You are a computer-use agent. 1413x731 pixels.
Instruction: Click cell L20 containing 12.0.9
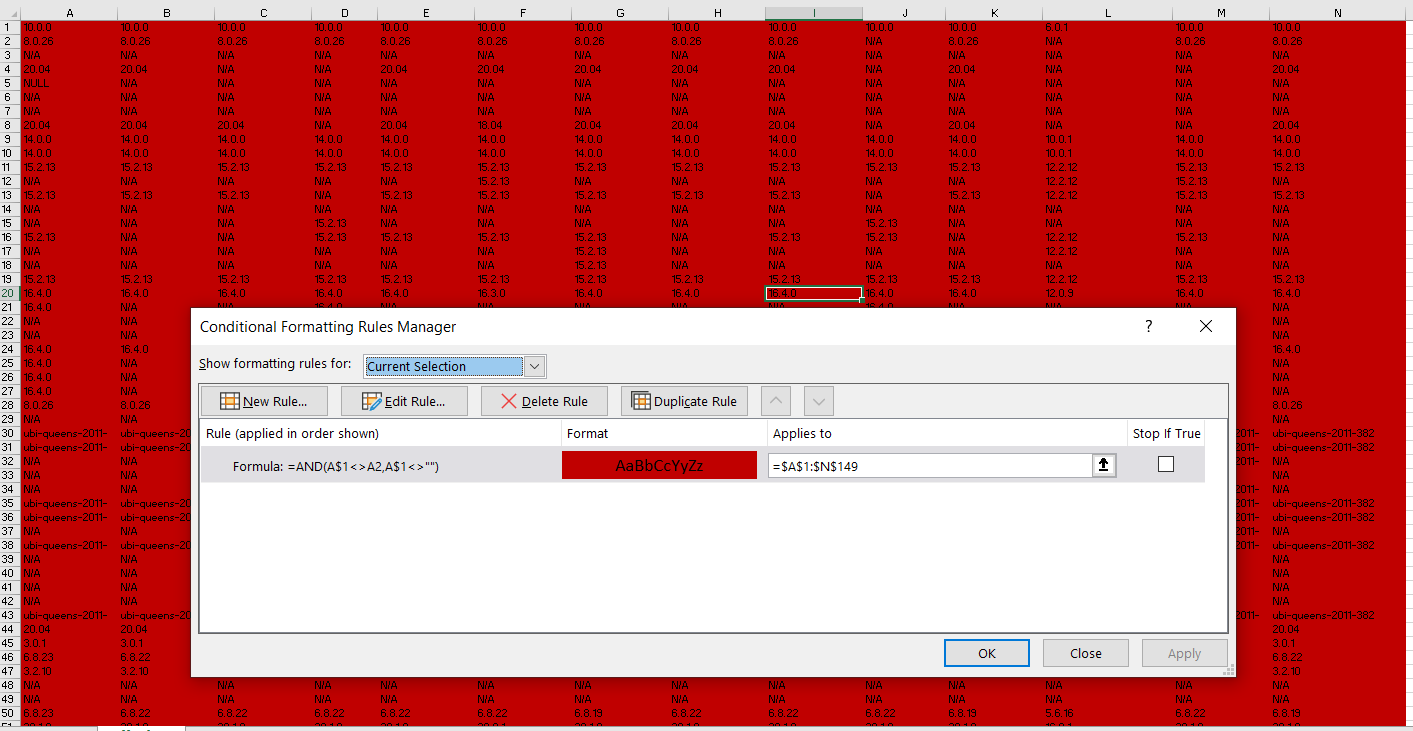tap(1107, 293)
